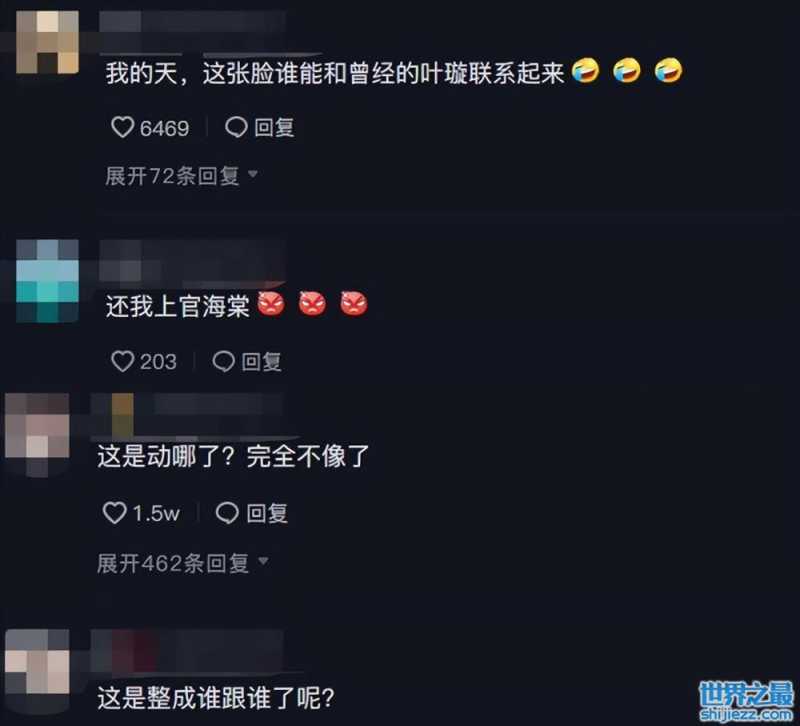Click reply bubble icon next to 1.5w

227,513
